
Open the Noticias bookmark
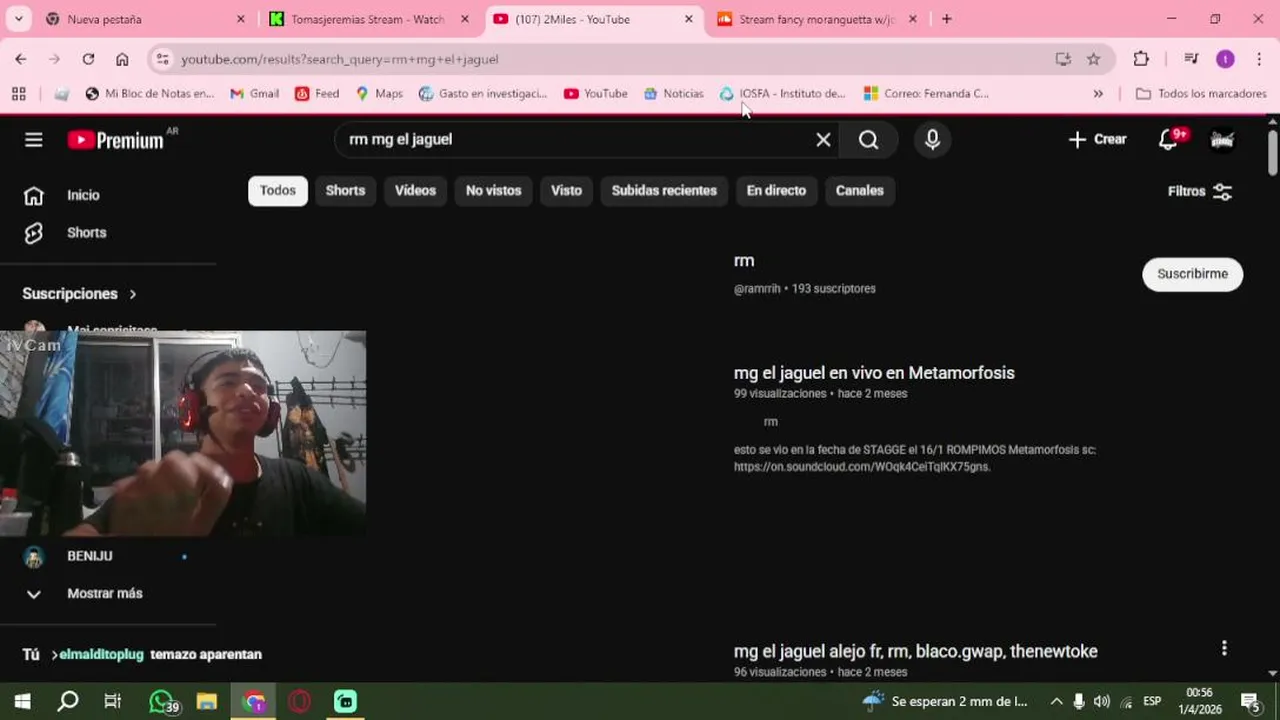point(673,94)
